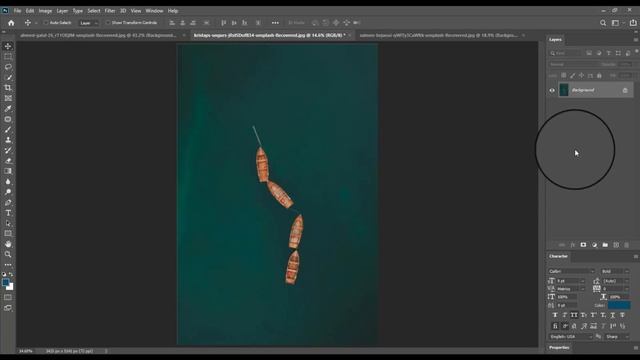Select the Hand tool
The image size is (640, 360).
[8, 244]
